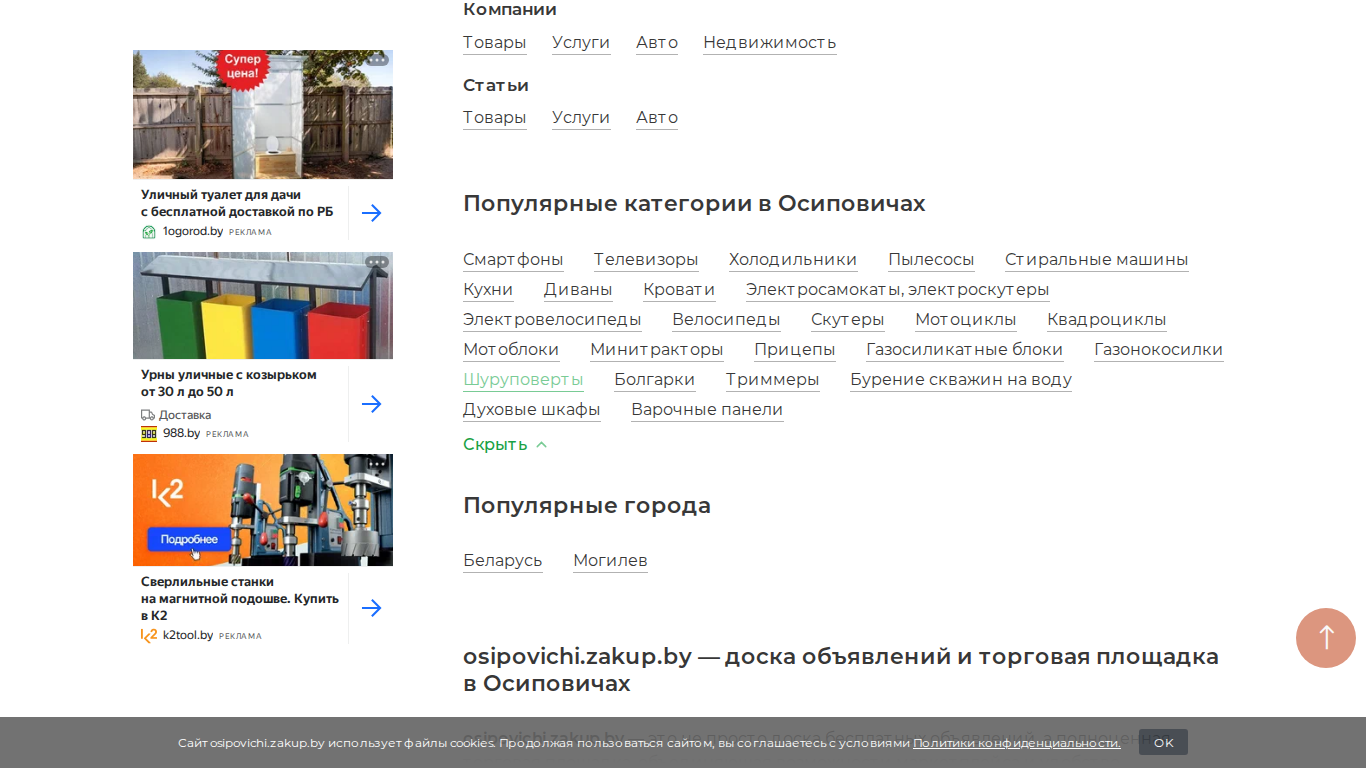Open the Диваны category
This screenshot has height=768, width=1366.
(x=578, y=289)
